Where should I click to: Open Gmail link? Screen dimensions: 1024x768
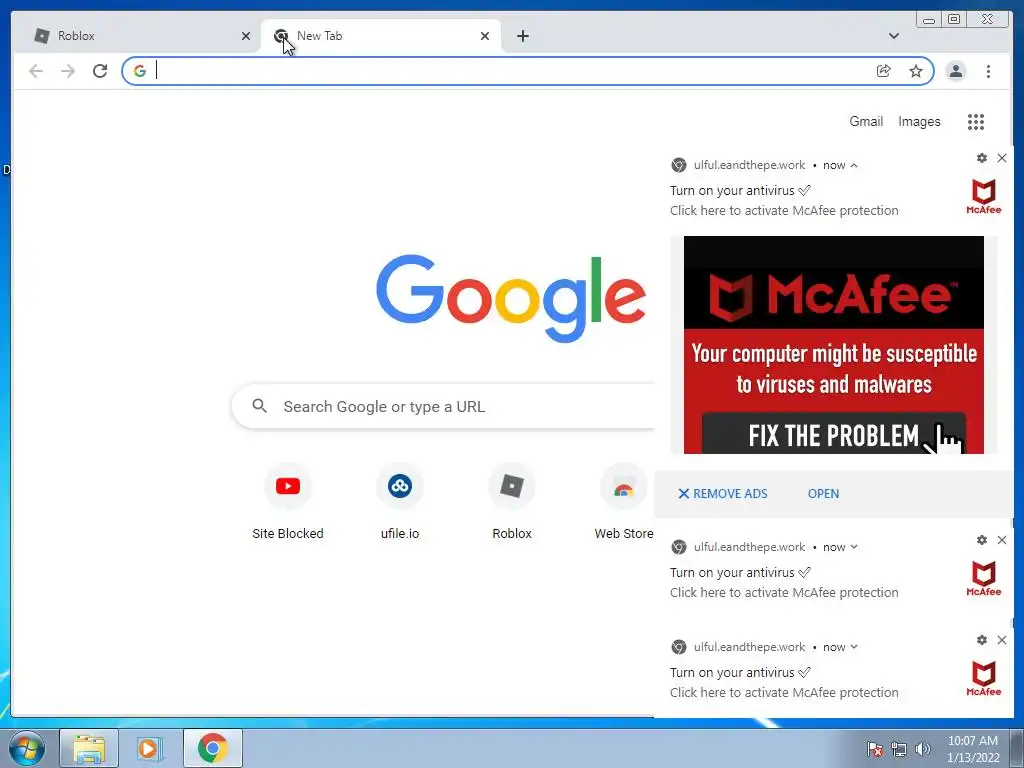click(x=866, y=121)
